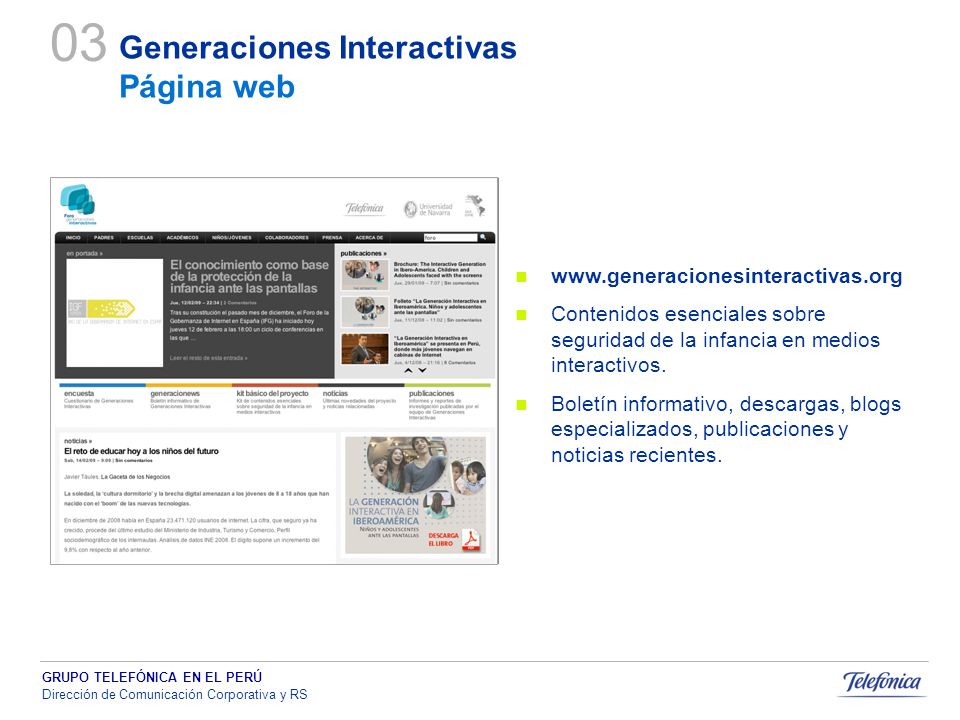Viewport: 960px width, 720px height.
Task: Open the PADRES menu item
Action: point(103,238)
